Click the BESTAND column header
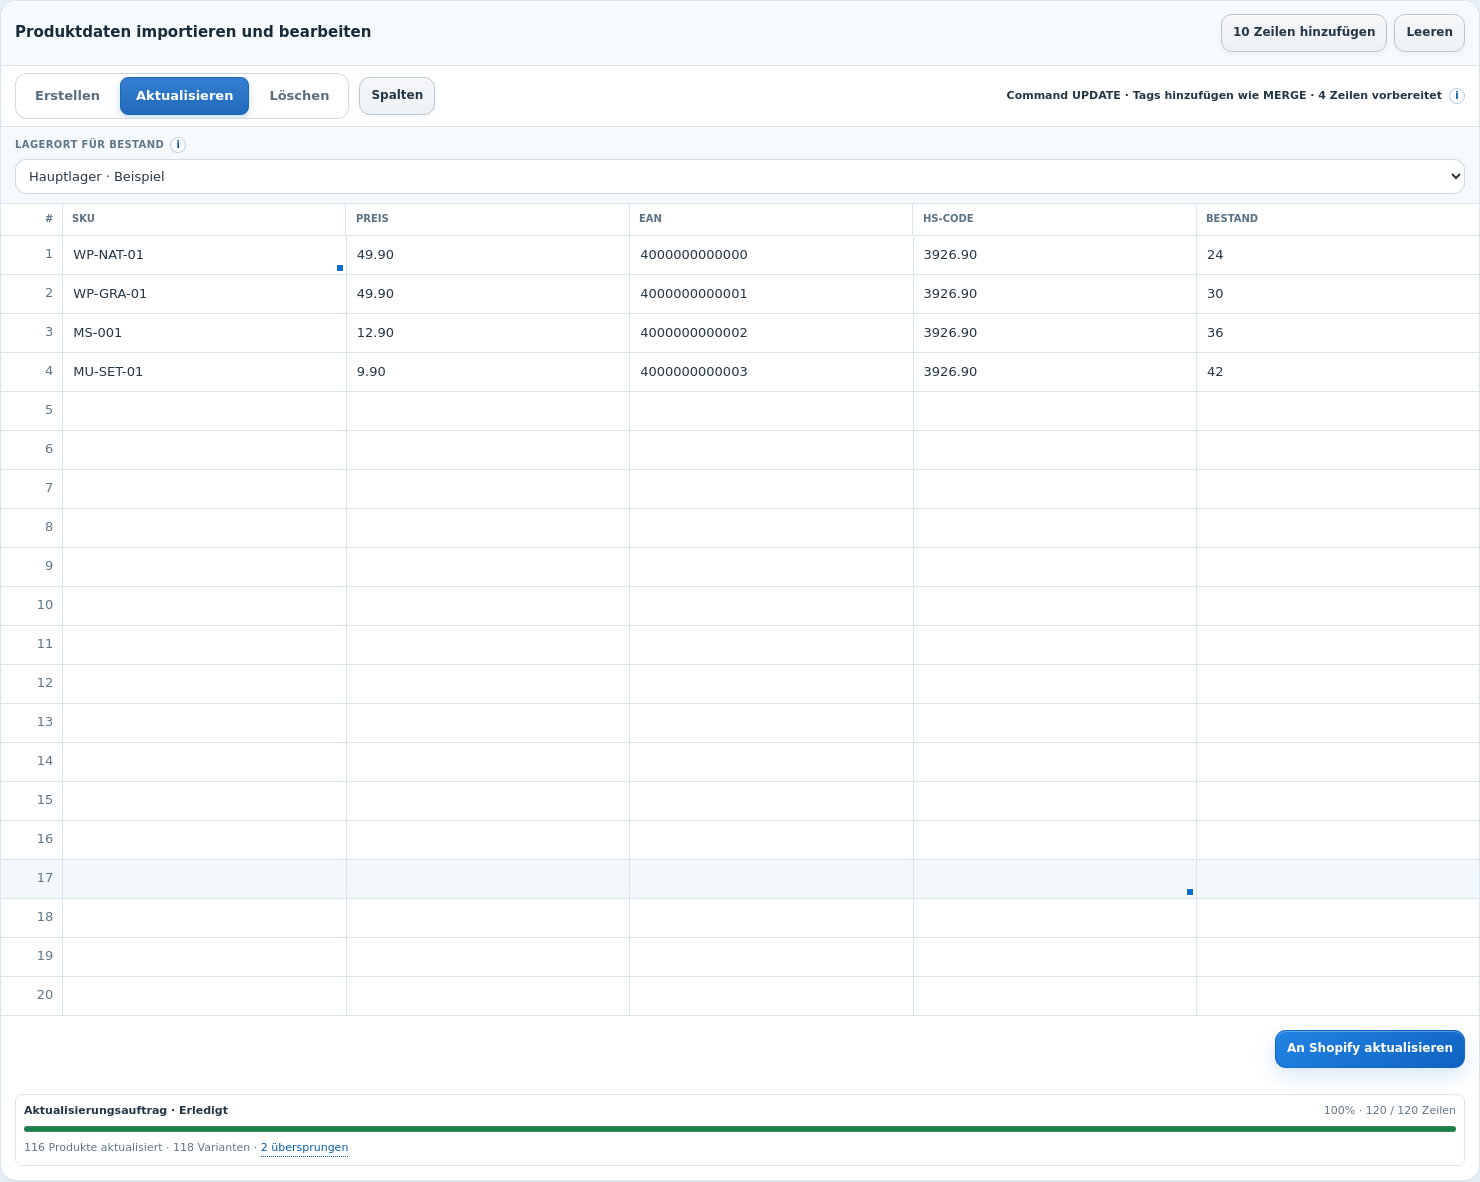1480x1182 pixels. click(x=1338, y=219)
